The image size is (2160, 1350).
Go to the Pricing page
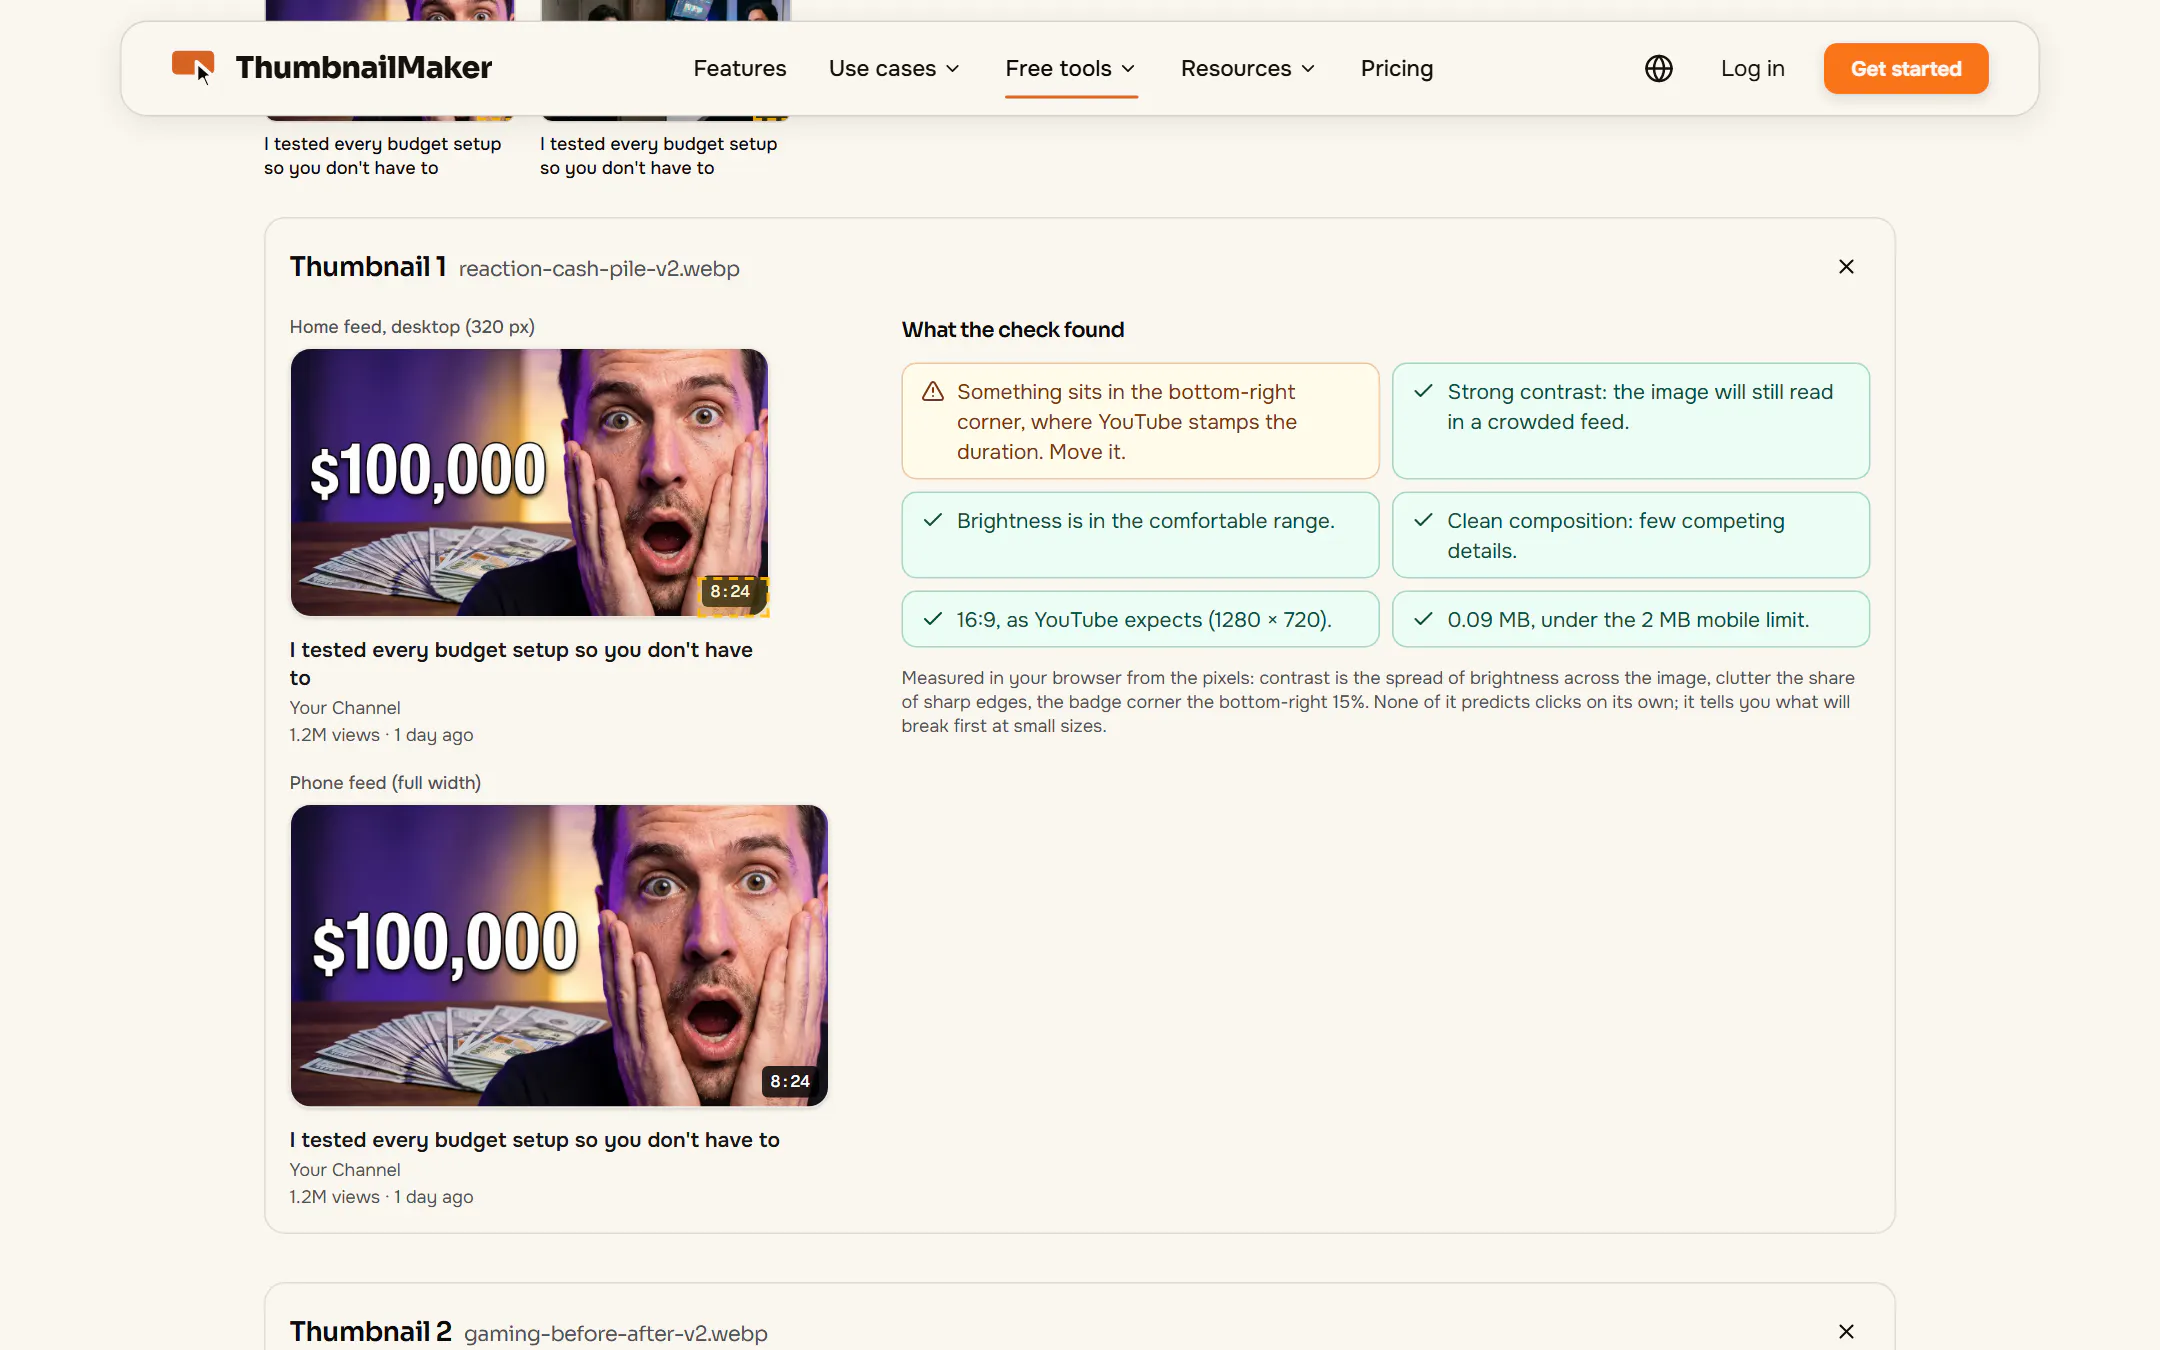coord(1396,68)
